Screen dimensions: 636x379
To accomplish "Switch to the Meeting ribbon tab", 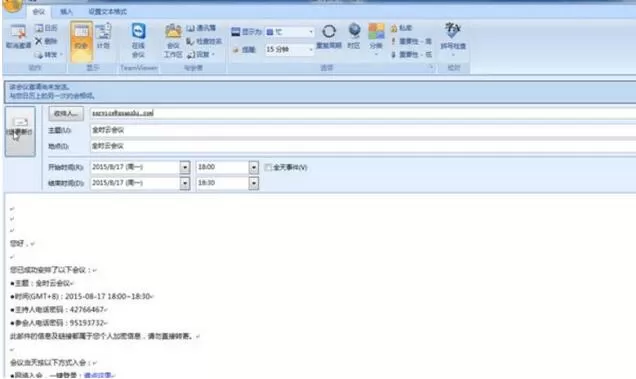I will pyautogui.click(x=39, y=12).
